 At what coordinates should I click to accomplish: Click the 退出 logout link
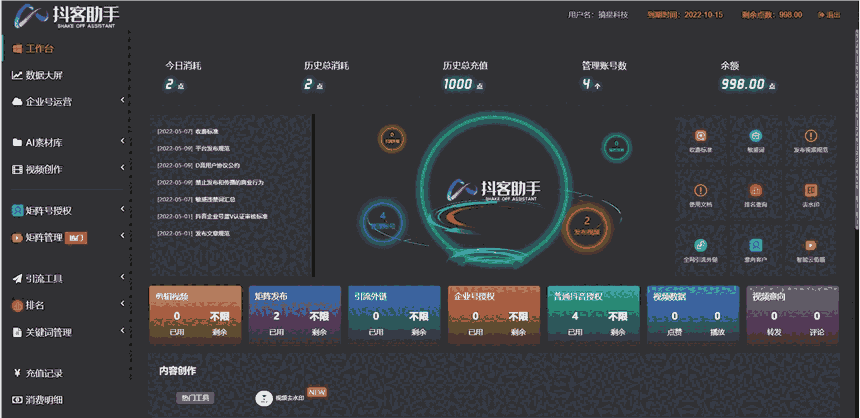pyautogui.click(x=830, y=15)
